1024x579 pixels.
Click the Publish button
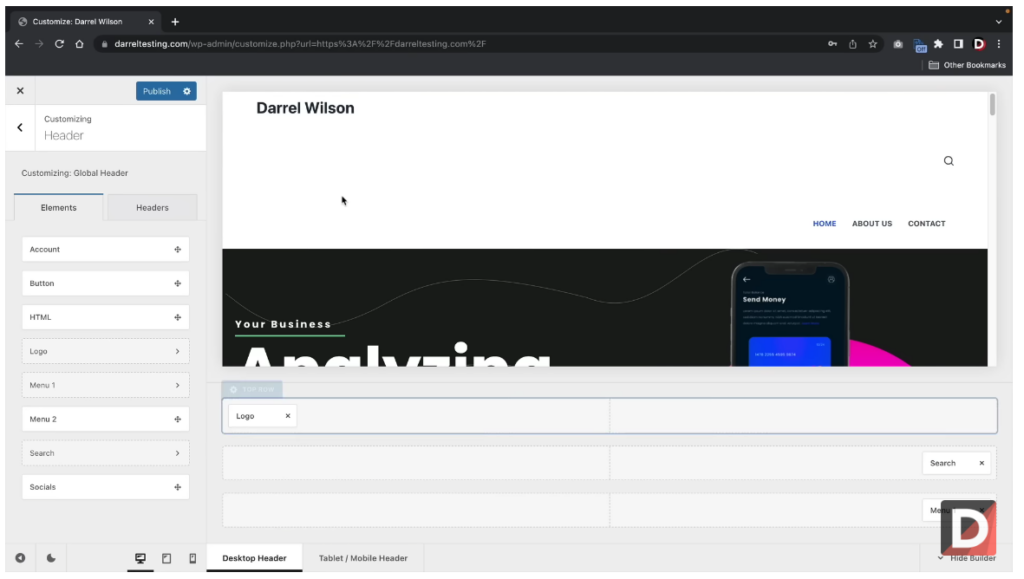[x=158, y=92]
